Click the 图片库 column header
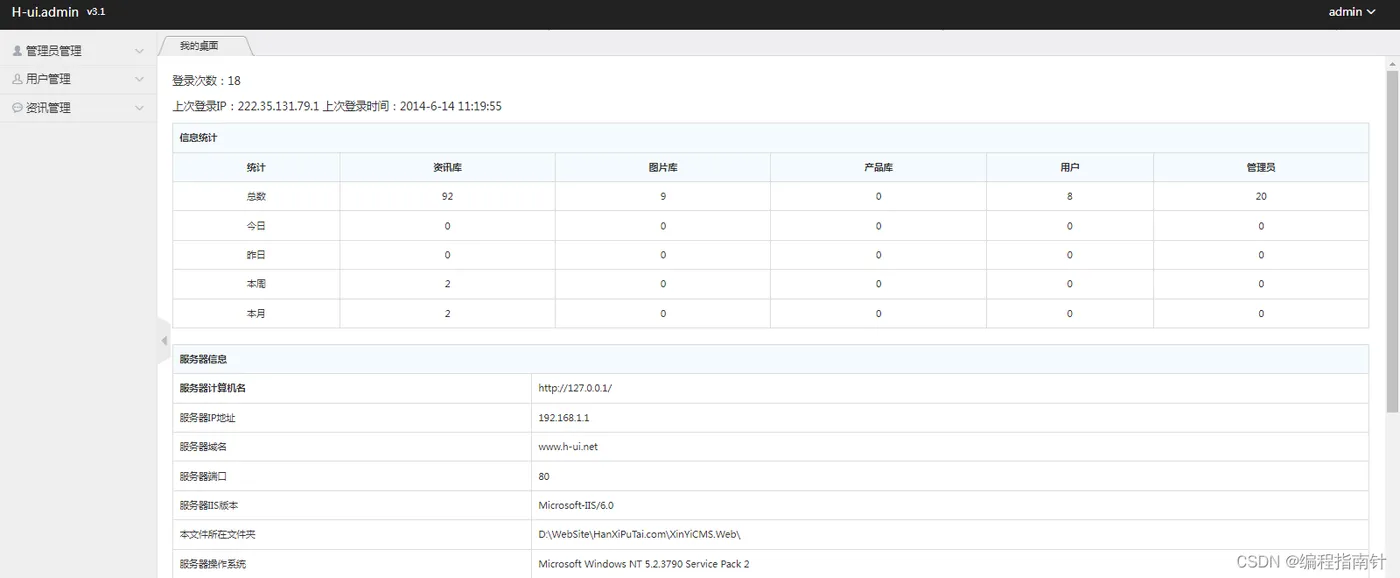 point(663,167)
